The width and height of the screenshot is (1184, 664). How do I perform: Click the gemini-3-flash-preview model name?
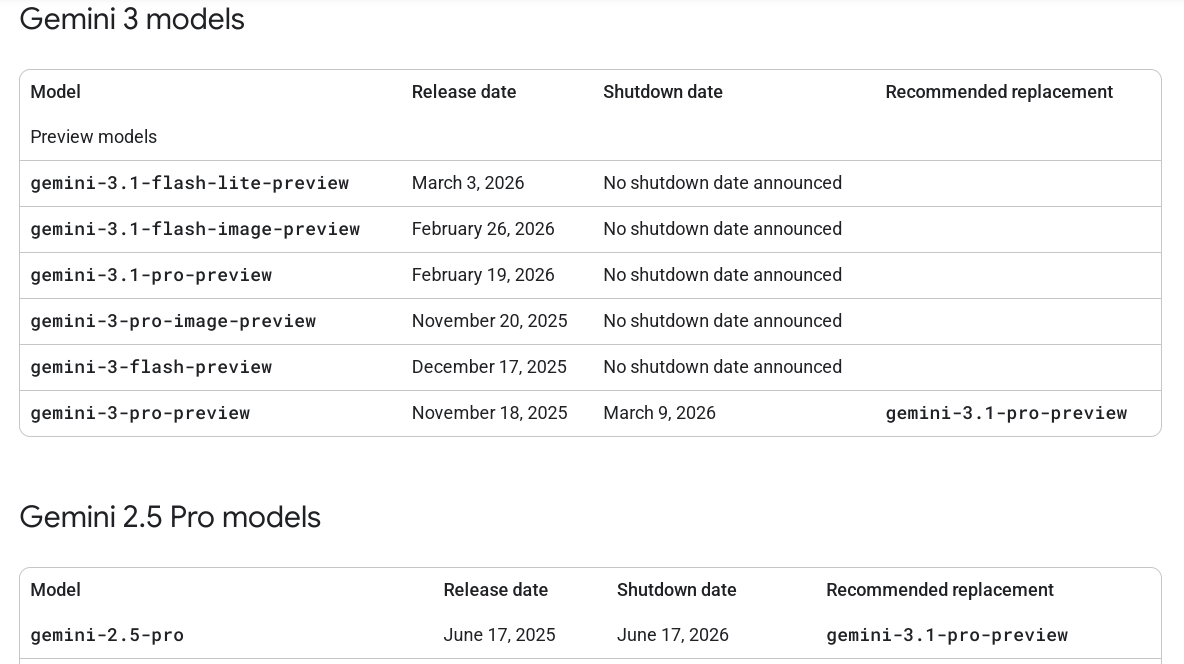tap(151, 367)
